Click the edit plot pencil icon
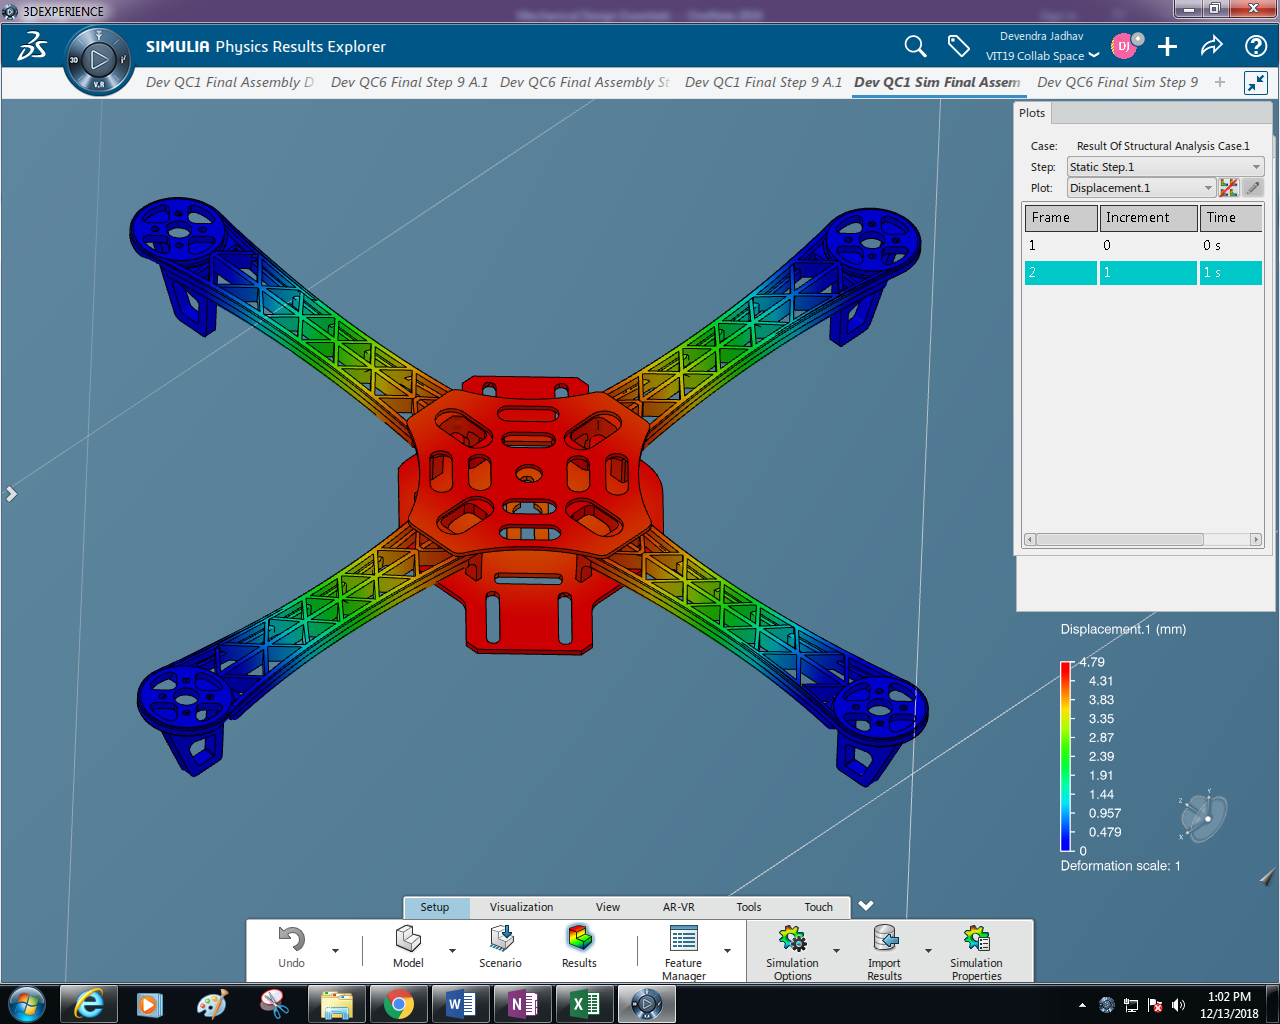The width and height of the screenshot is (1280, 1024). (x=1253, y=187)
